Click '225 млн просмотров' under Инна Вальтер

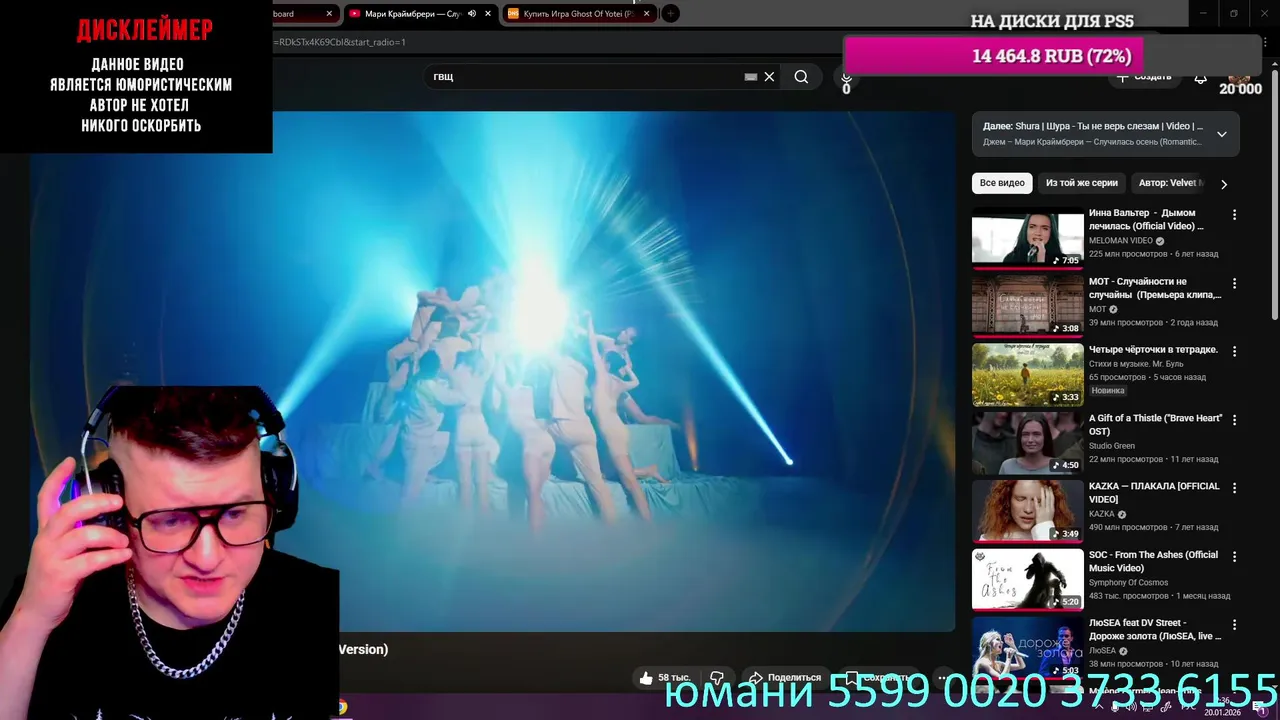click(x=1126, y=254)
